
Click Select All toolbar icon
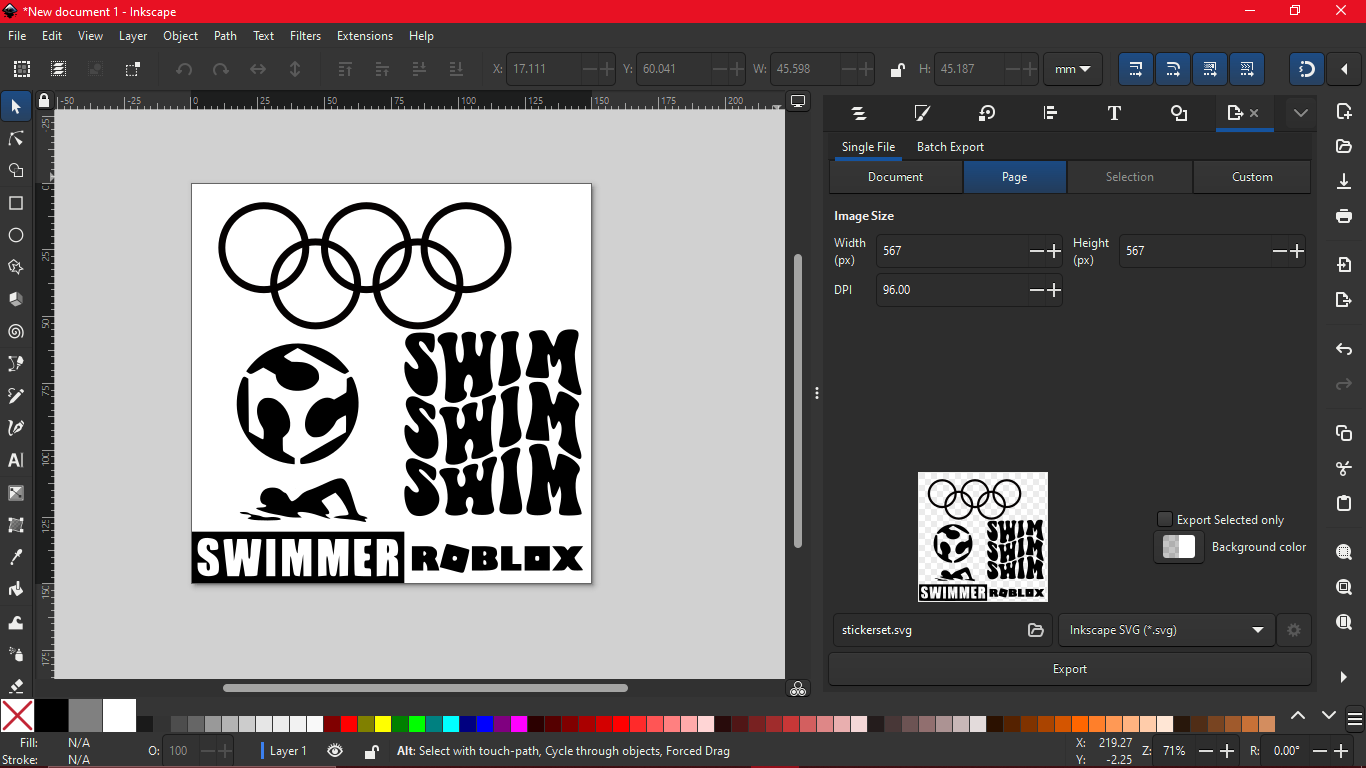tap(21, 69)
